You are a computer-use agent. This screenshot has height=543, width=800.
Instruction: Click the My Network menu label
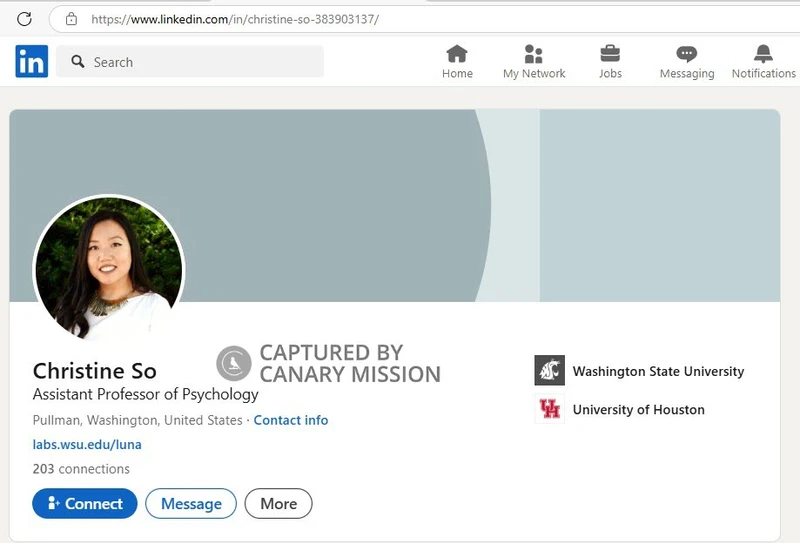[x=534, y=73]
